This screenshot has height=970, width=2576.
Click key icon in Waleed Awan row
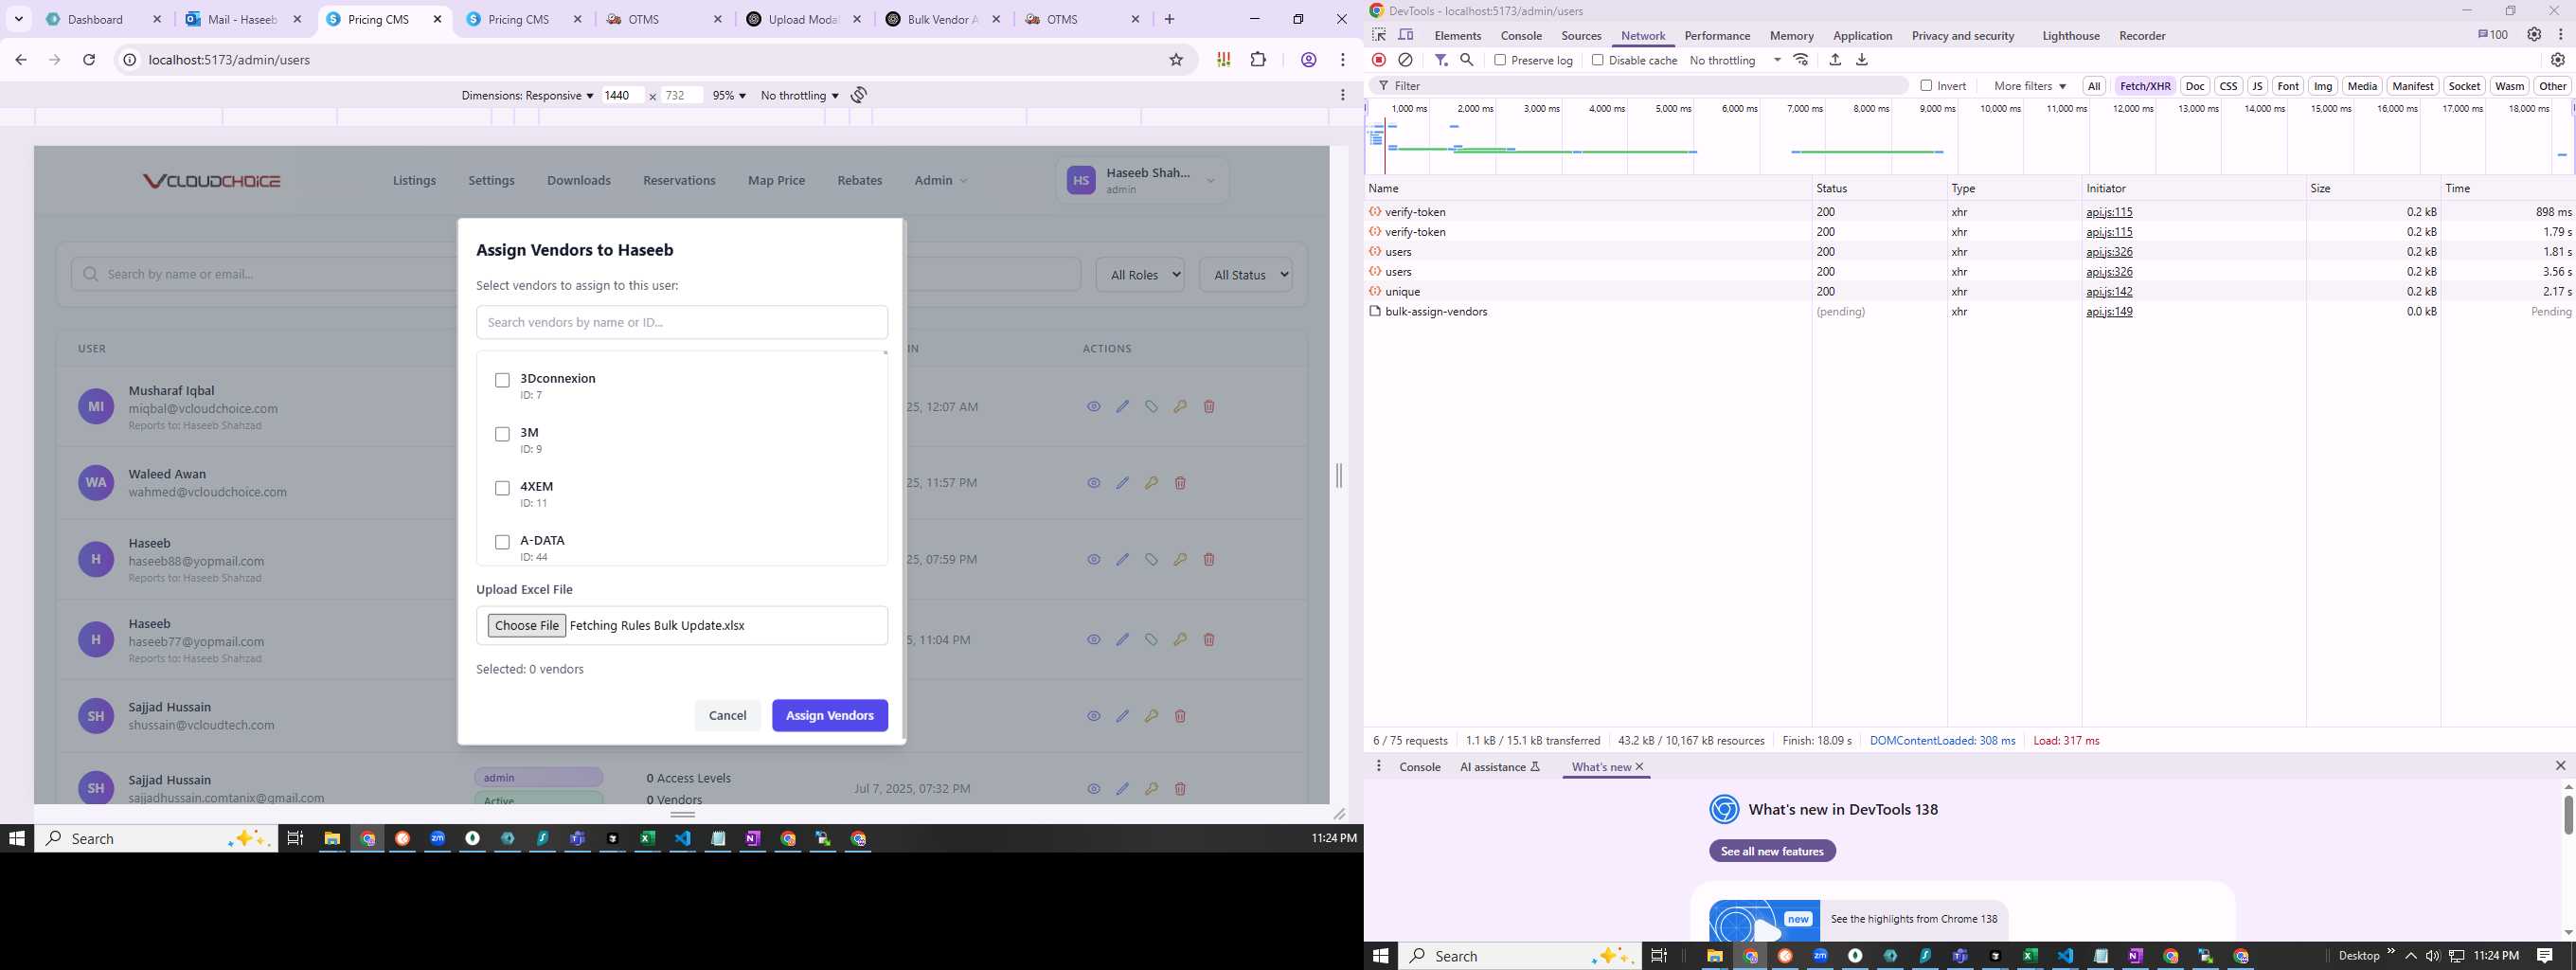[1152, 483]
